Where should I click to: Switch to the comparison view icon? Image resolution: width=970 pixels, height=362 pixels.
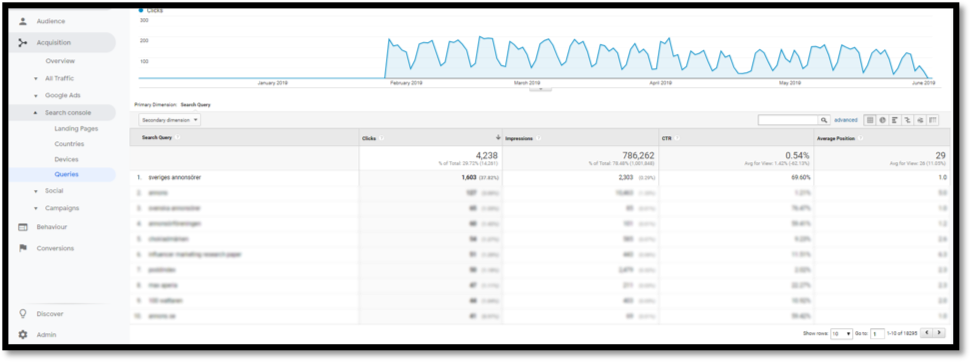(x=908, y=120)
